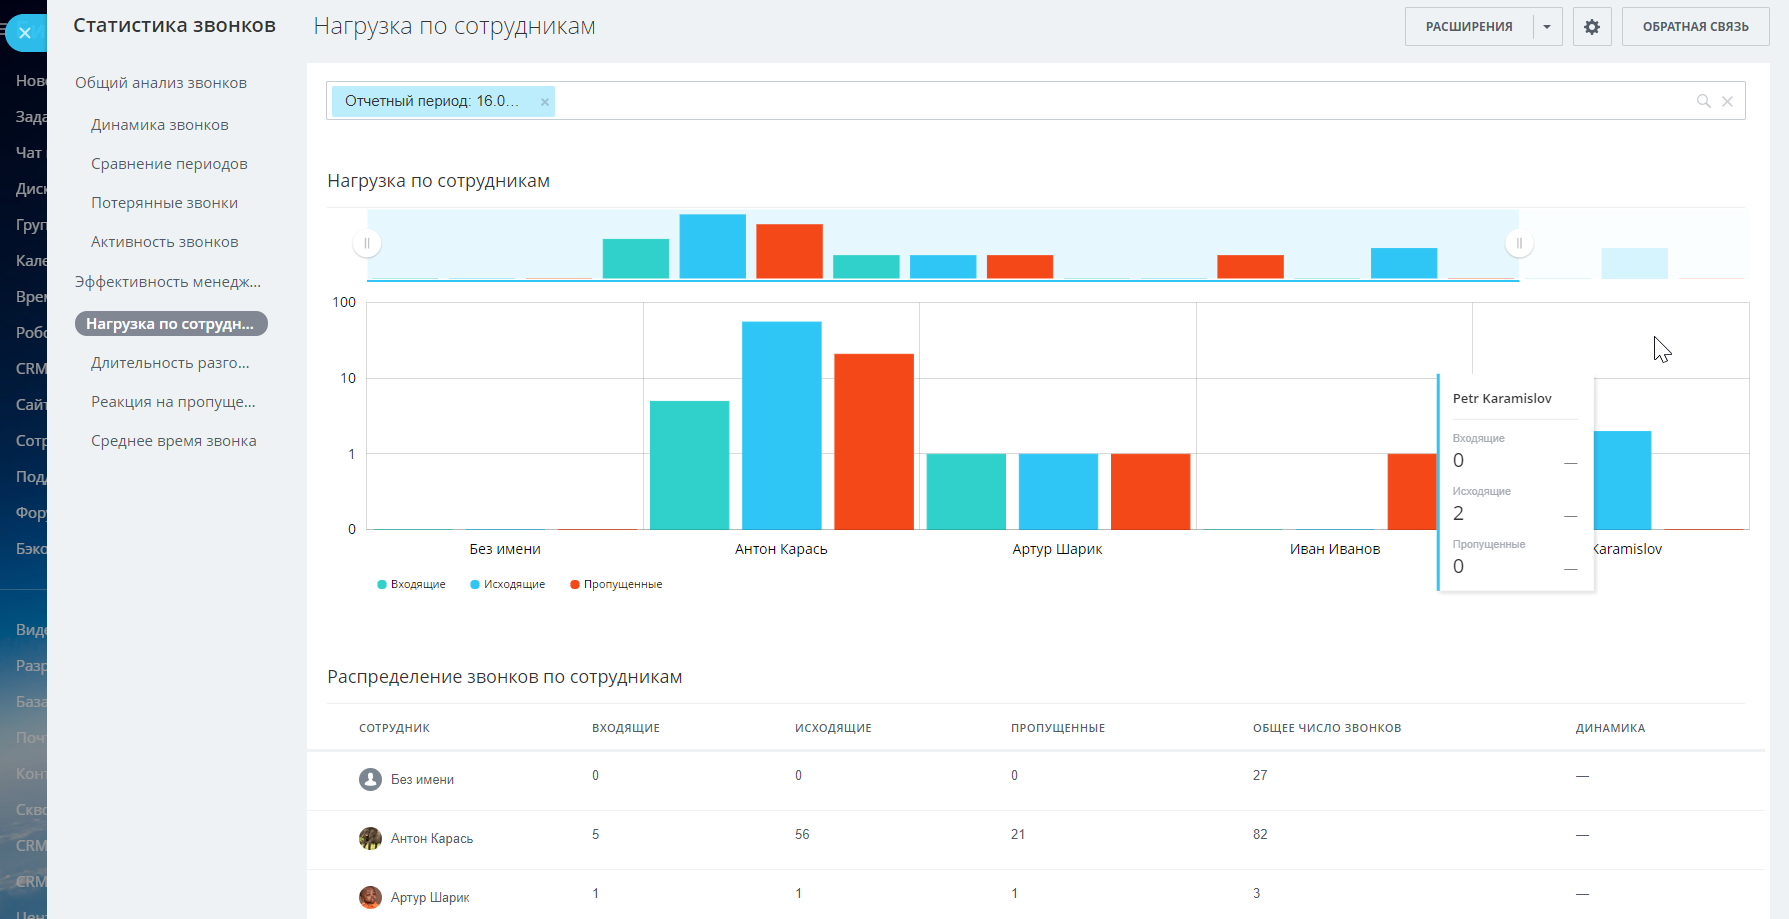Expand the 'Общий анализ звонков' section

pyautogui.click(x=161, y=83)
